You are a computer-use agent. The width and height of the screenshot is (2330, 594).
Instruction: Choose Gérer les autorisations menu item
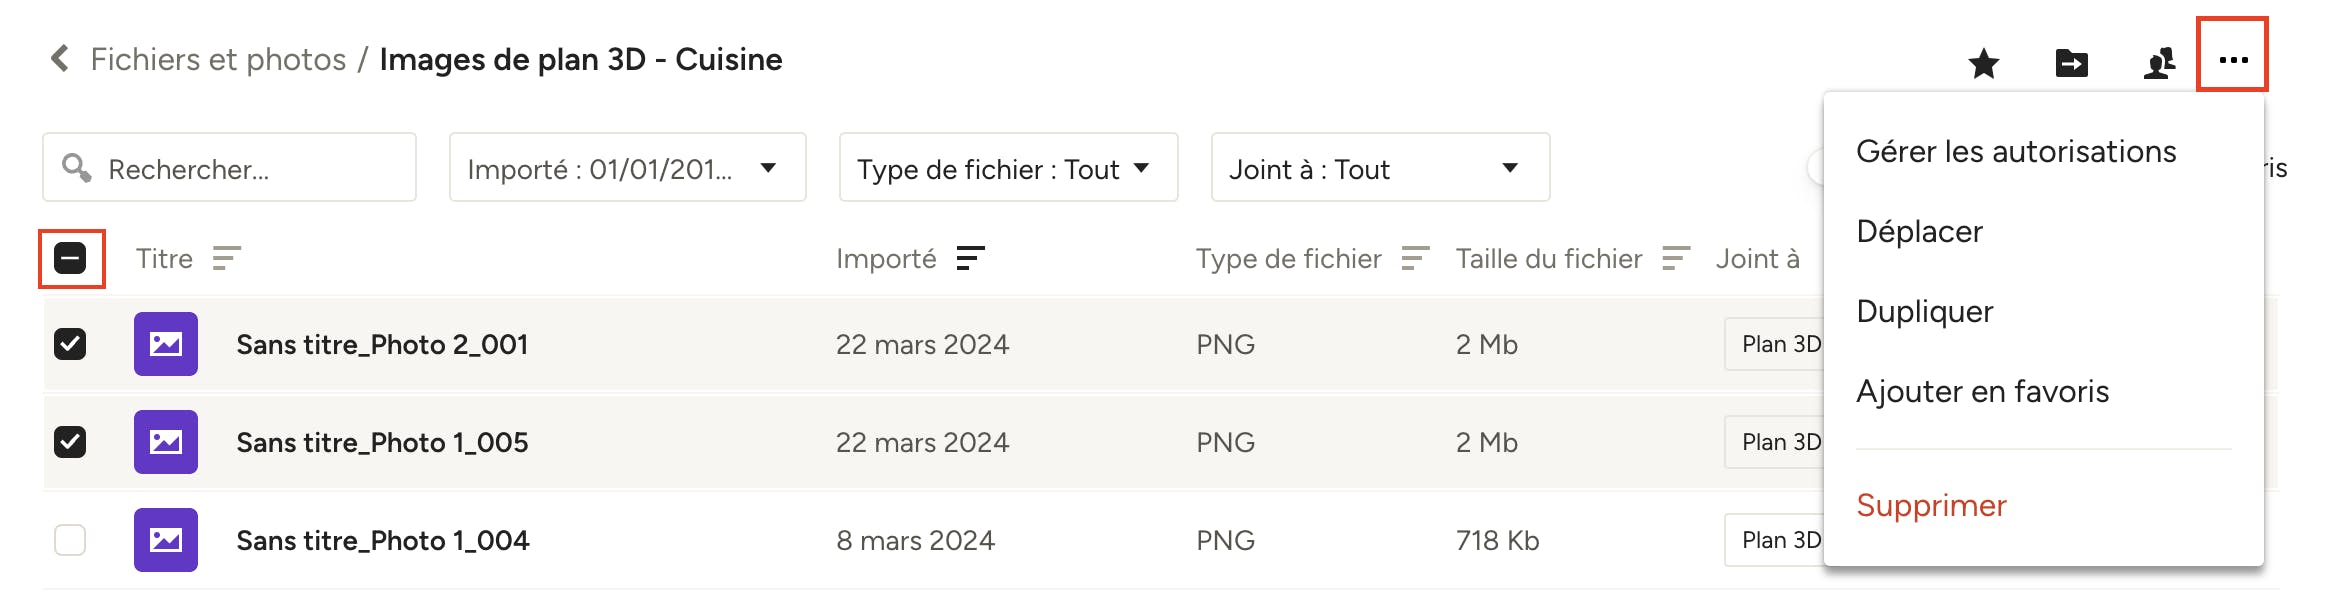pyautogui.click(x=2016, y=152)
